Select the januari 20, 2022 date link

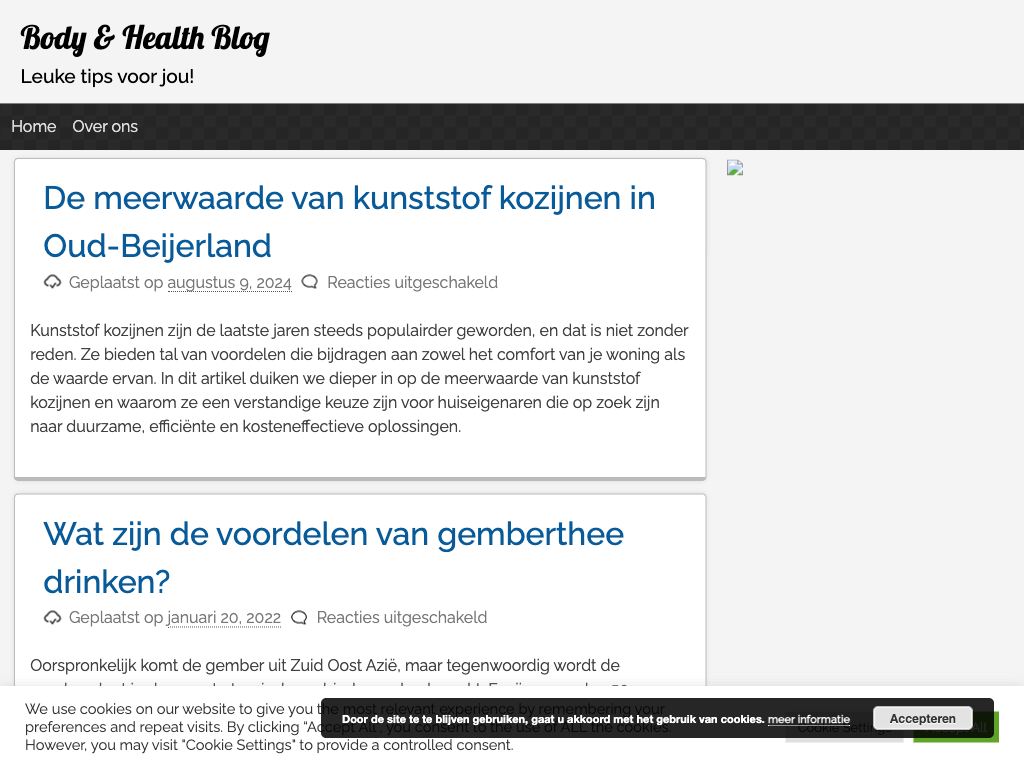[x=224, y=618]
